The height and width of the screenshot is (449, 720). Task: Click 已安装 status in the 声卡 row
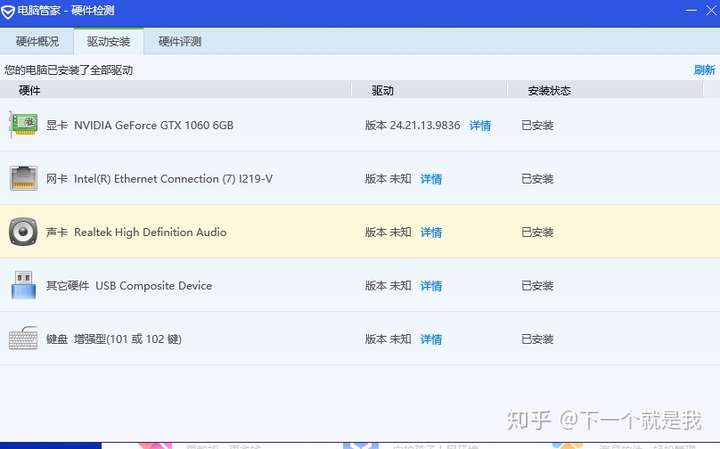coord(537,232)
